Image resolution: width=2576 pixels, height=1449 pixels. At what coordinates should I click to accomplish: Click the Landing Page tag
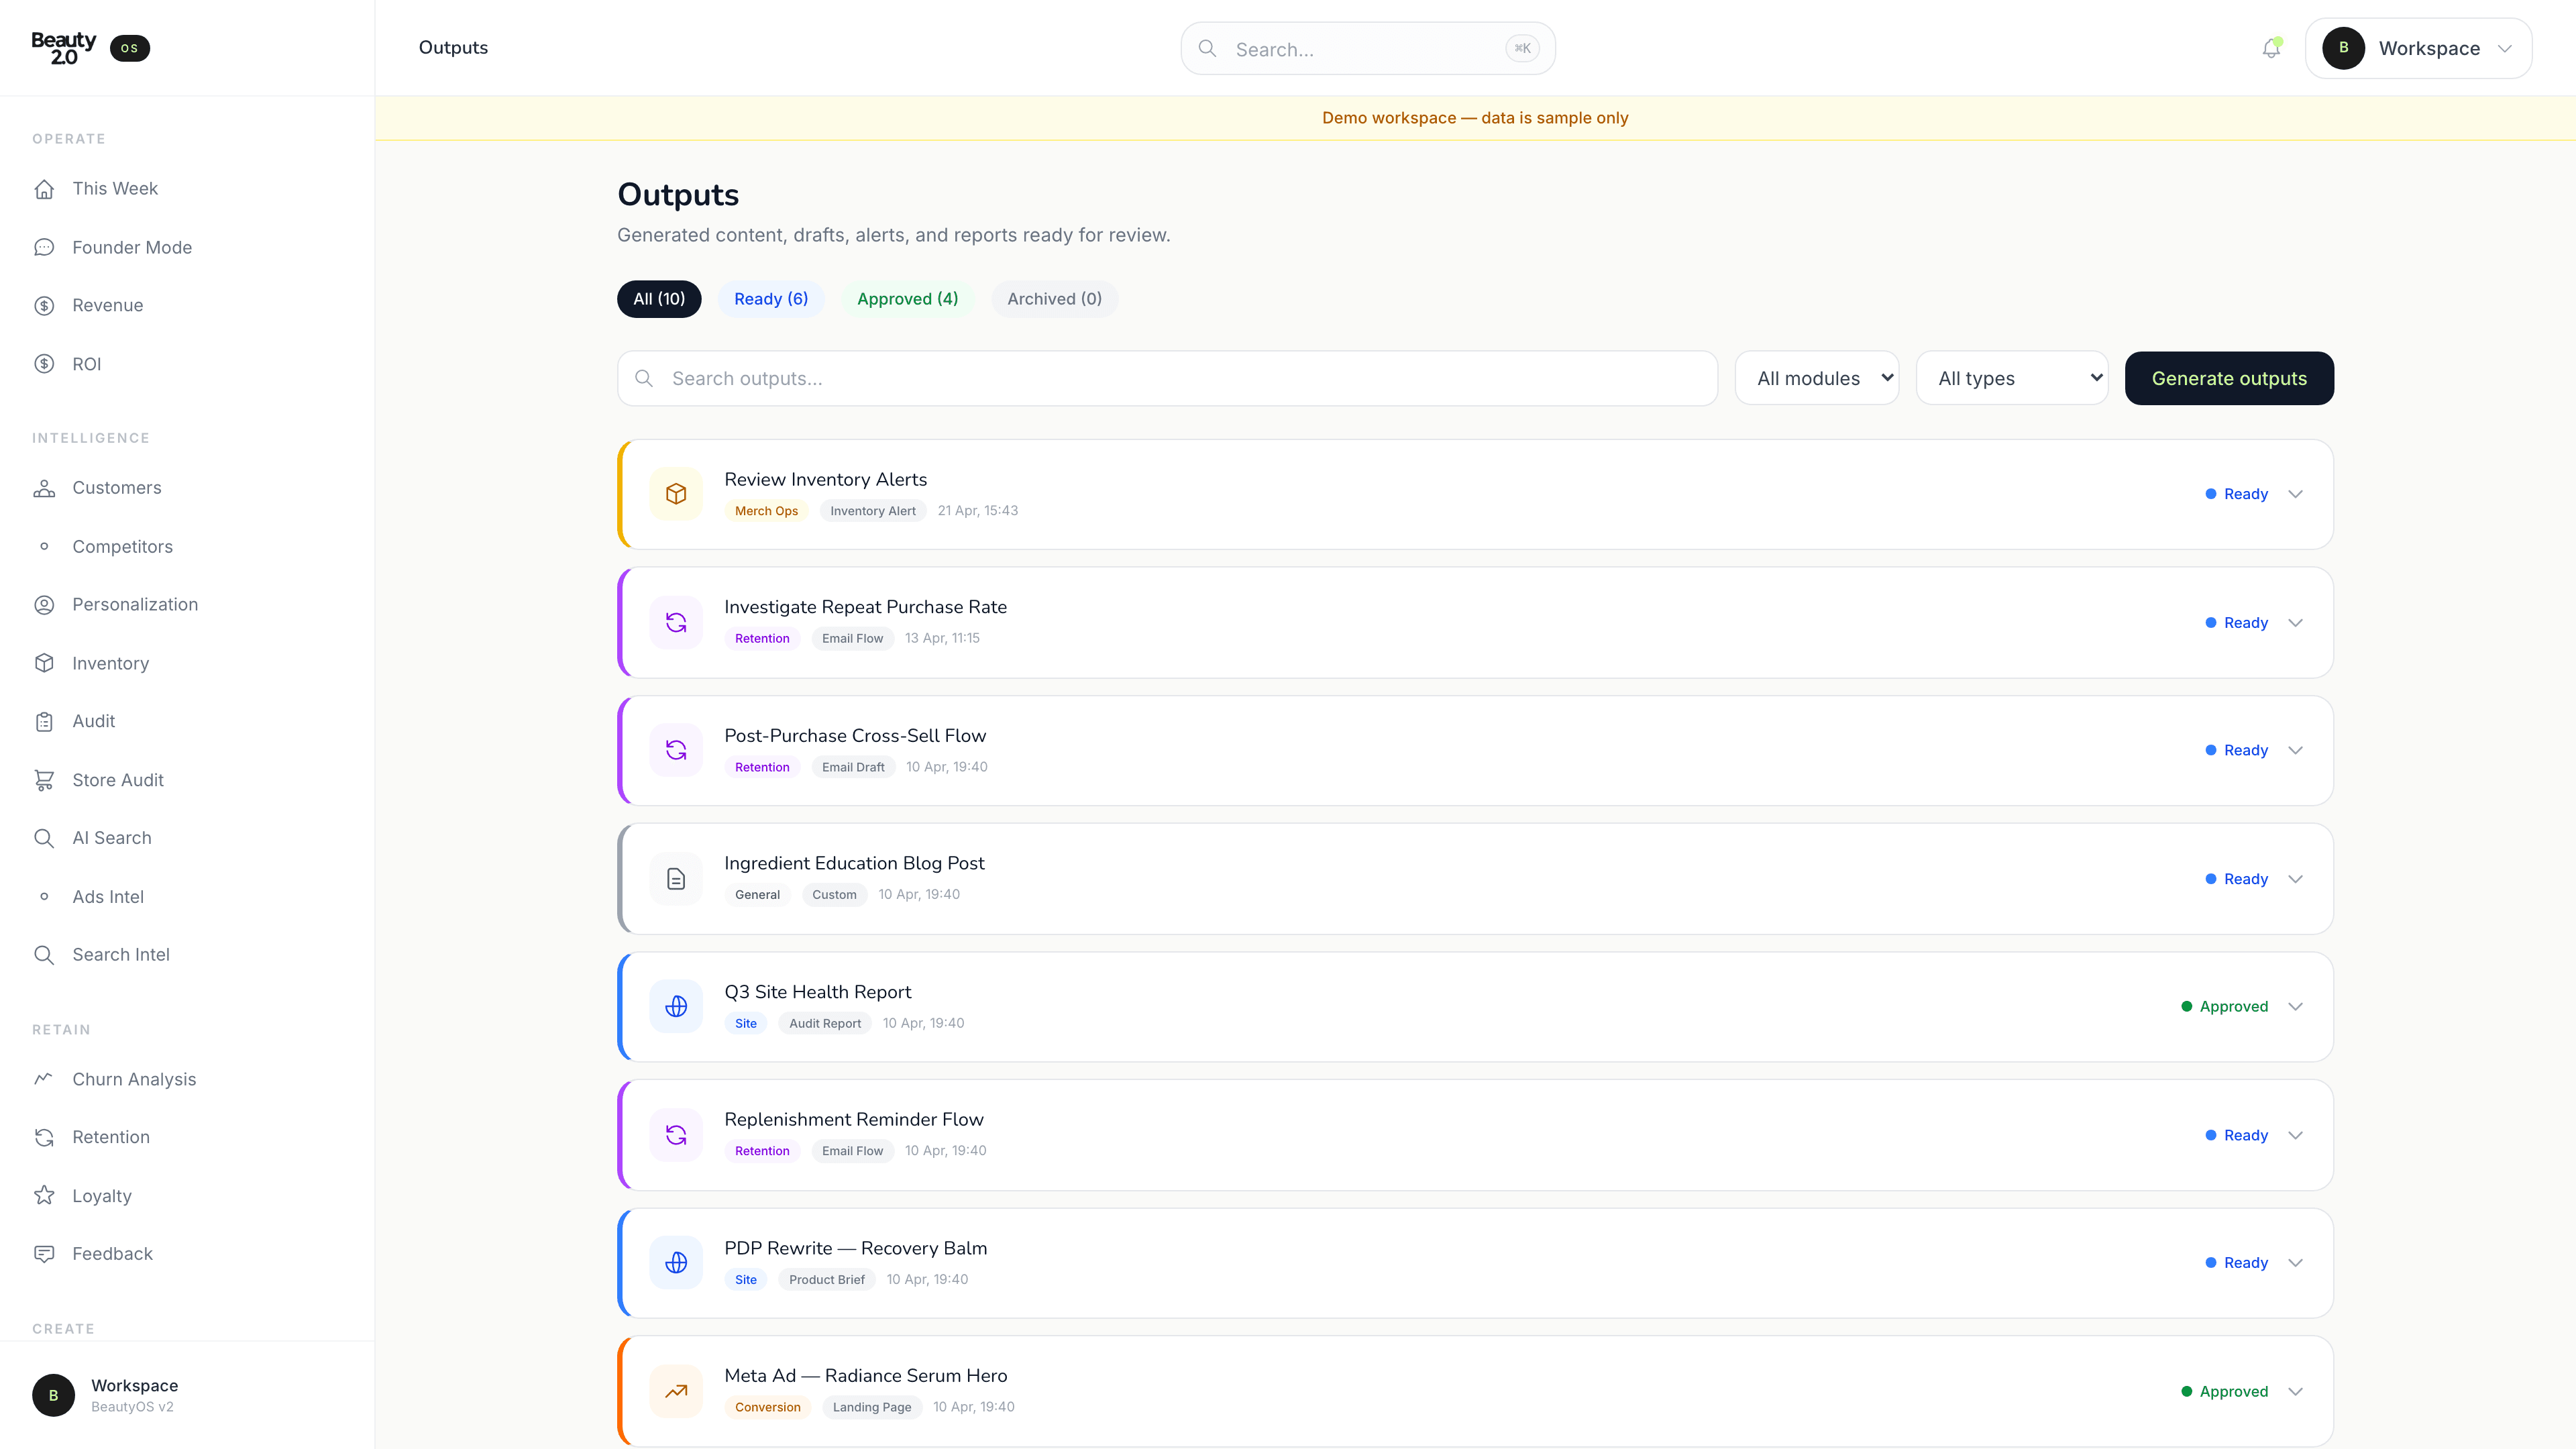tap(872, 1407)
